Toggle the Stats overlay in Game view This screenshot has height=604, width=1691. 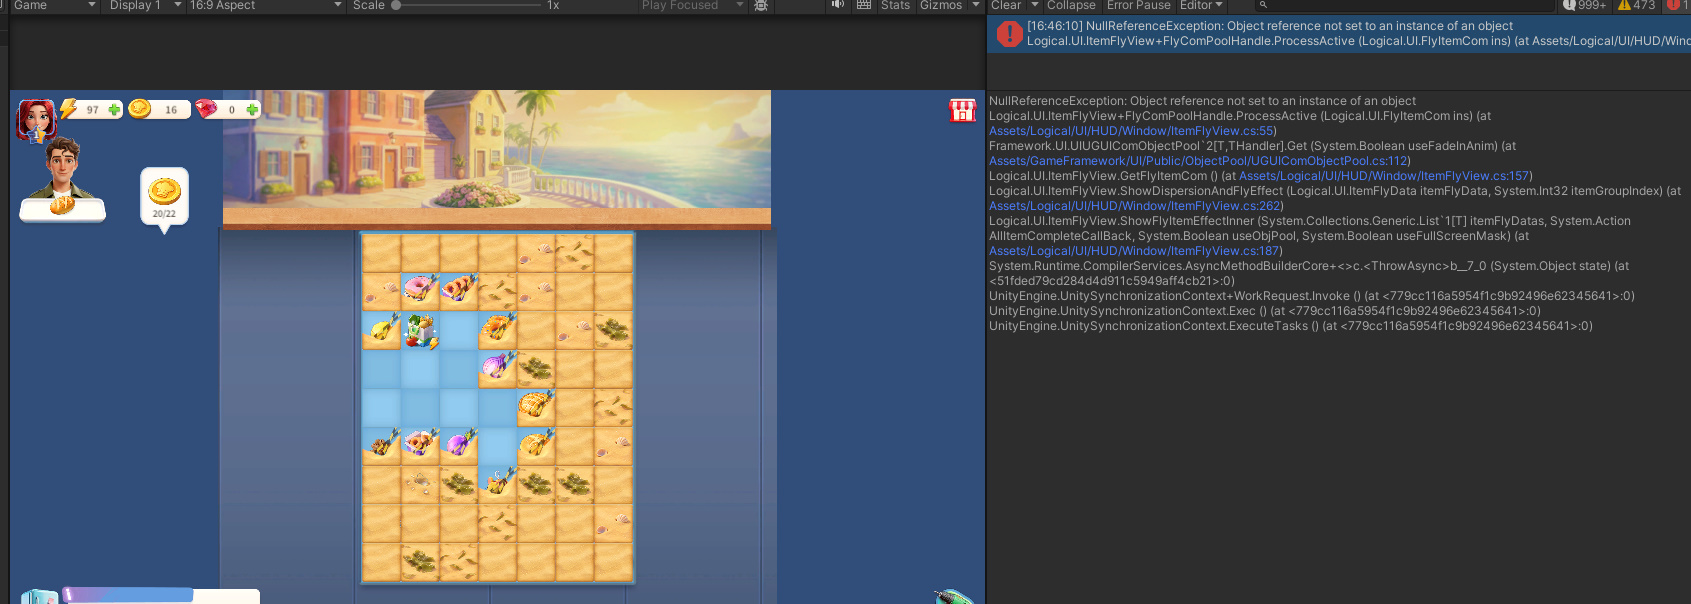click(895, 6)
